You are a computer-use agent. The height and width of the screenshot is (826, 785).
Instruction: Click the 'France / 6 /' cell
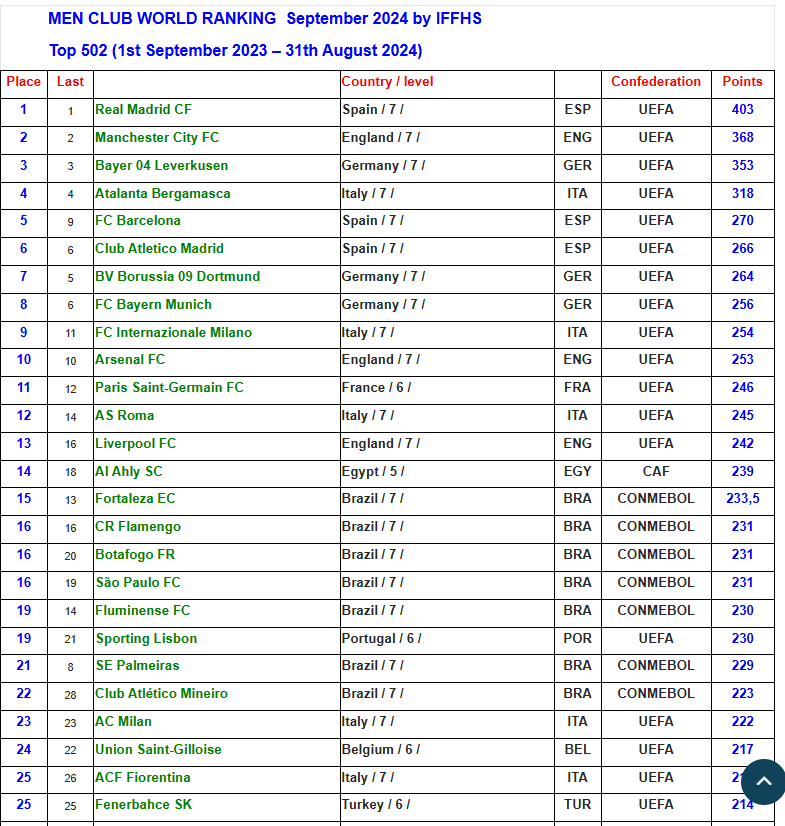447,388
